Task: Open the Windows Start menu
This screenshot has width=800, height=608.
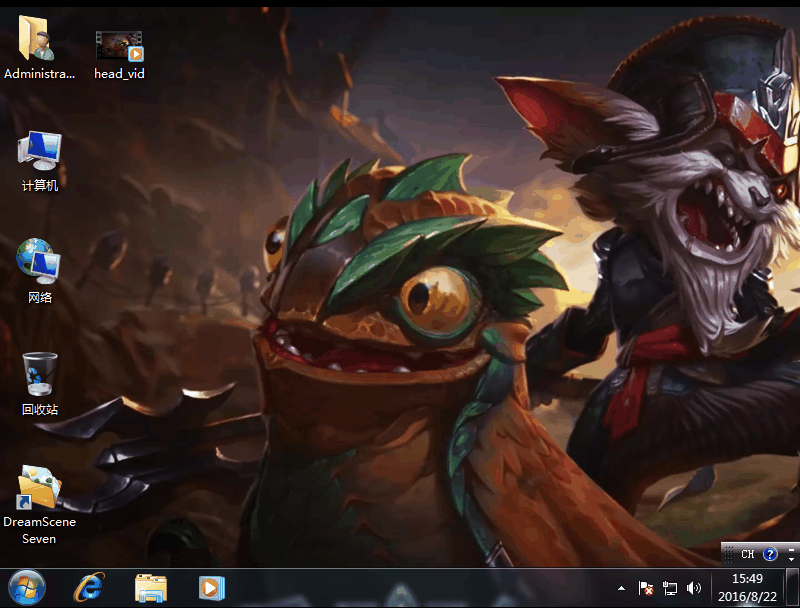Action: click(27, 588)
